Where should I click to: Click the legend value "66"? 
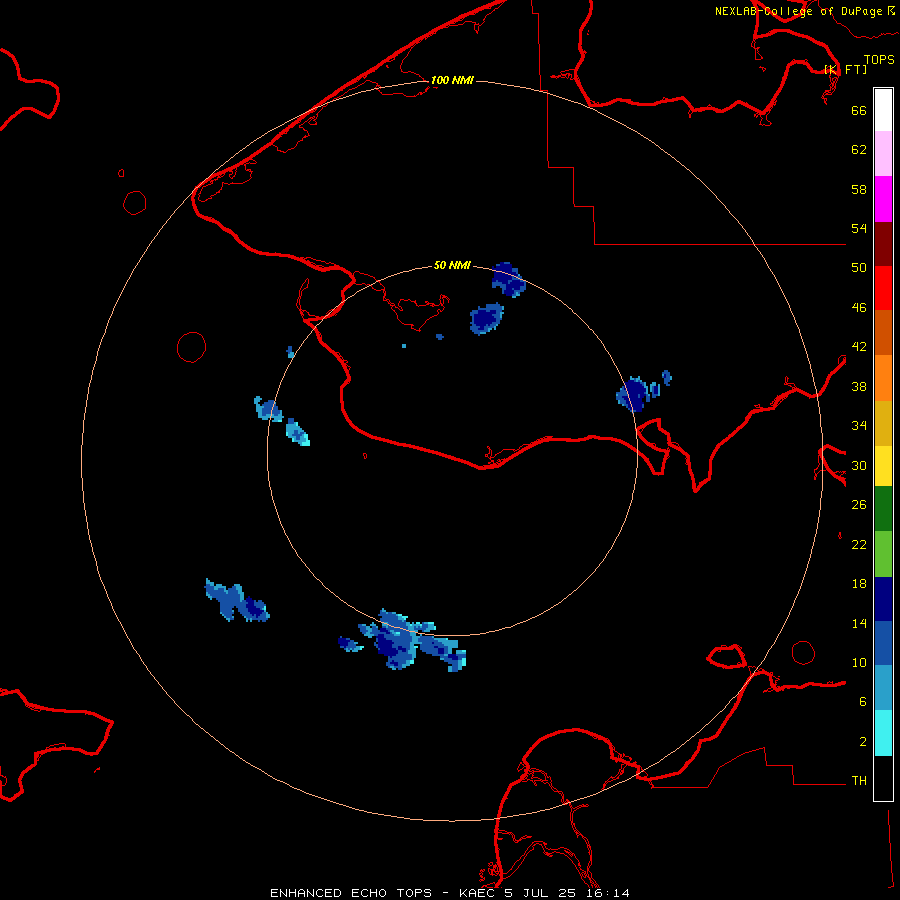coord(859,110)
